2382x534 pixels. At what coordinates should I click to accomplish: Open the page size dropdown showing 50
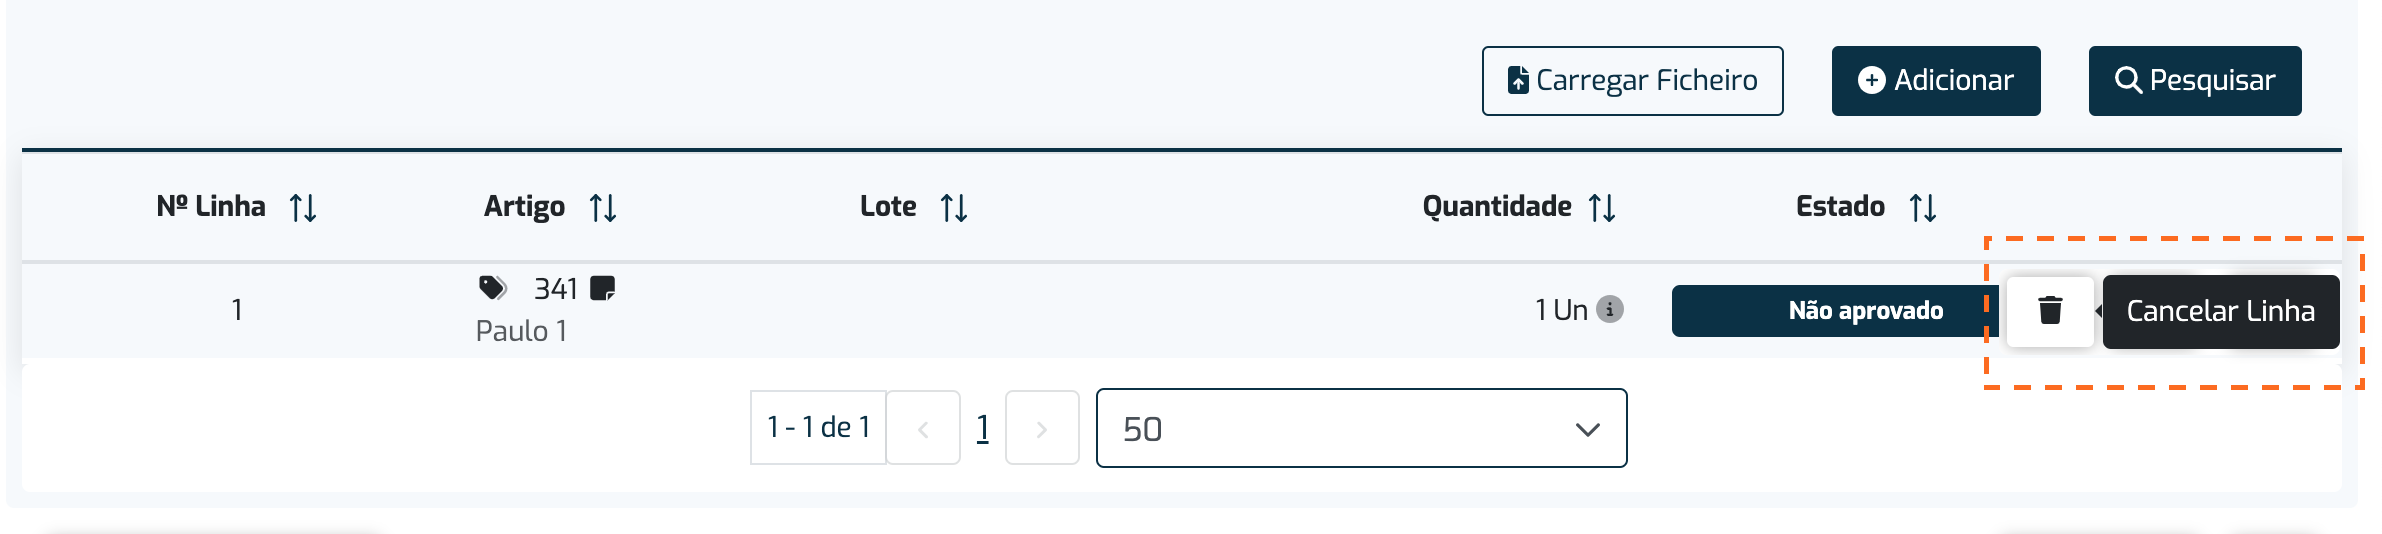click(1361, 428)
